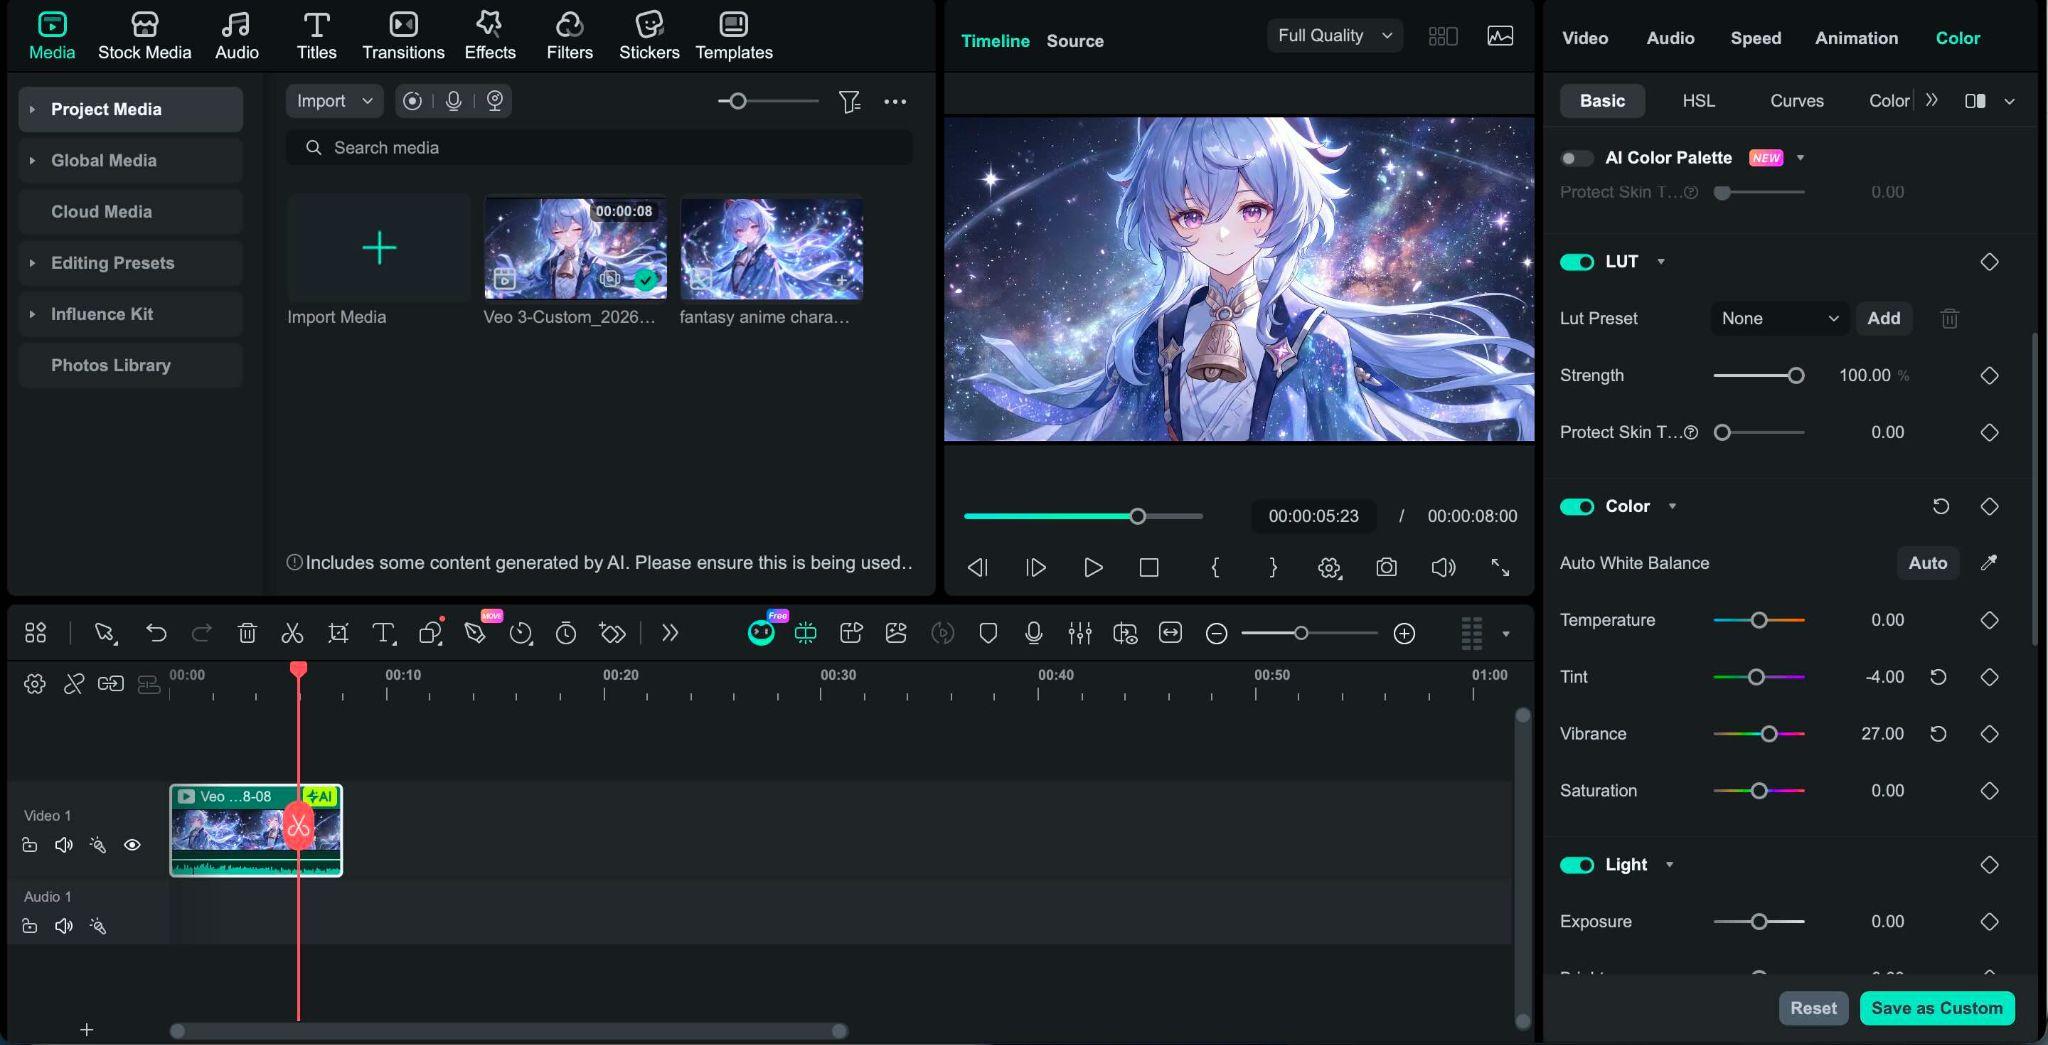Expand the Editing Presets folder
The width and height of the screenshot is (2048, 1045).
[32, 263]
